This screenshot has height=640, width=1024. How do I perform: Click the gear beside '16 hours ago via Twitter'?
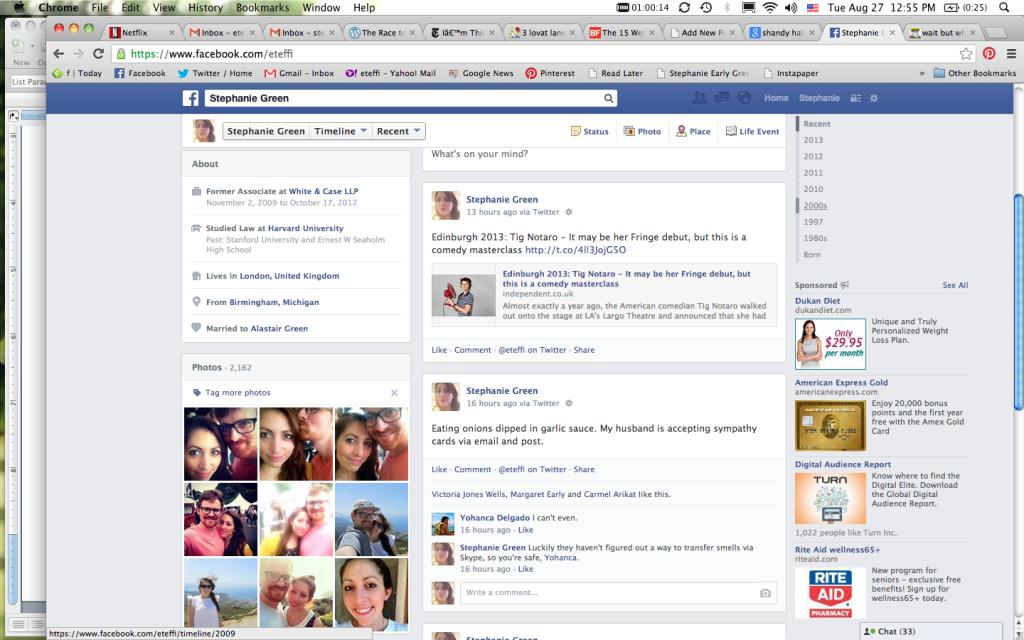pos(569,404)
